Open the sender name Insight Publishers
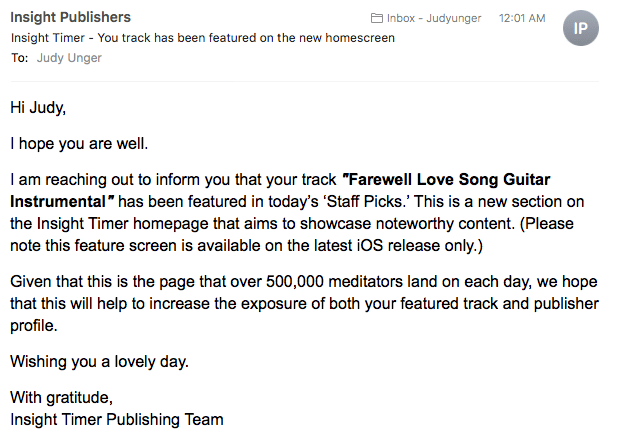This screenshot has height=432, width=617. [x=70, y=18]
